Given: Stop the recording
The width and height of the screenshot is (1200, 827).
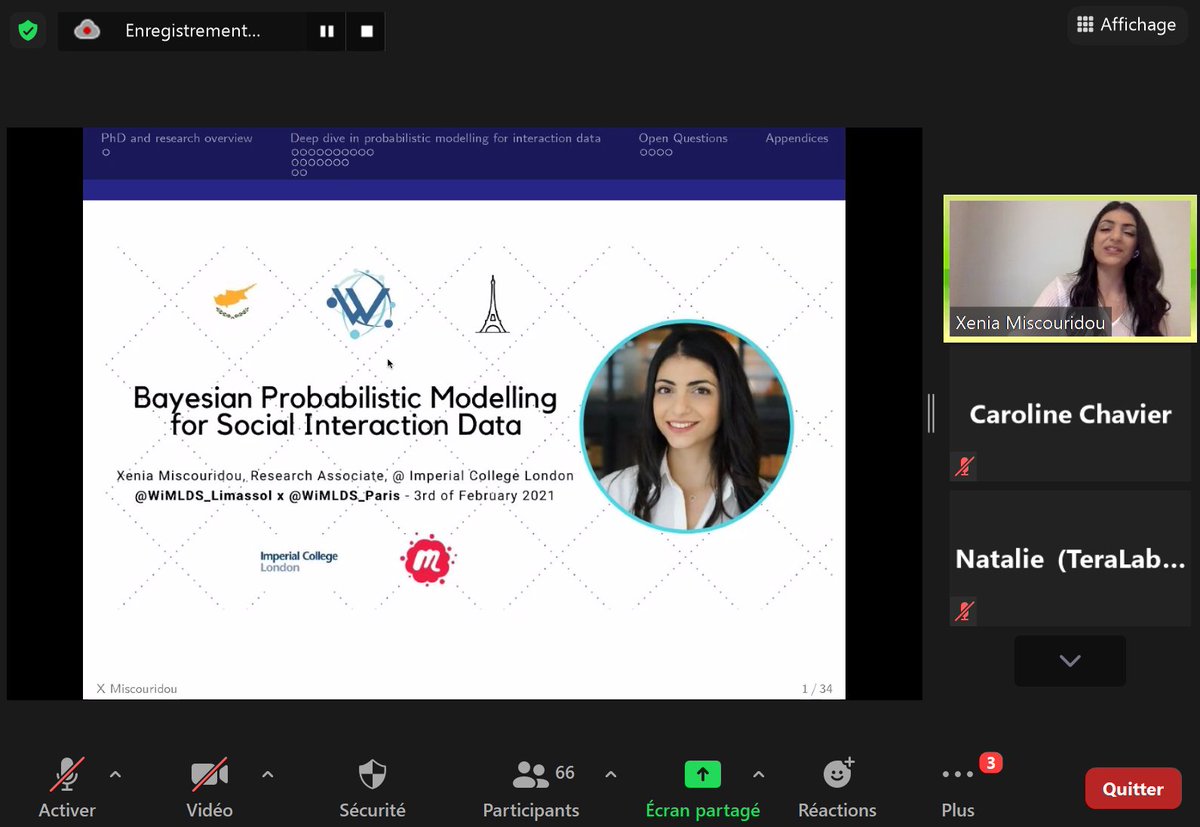Looking at the screenshot, I should click(366, 31).
